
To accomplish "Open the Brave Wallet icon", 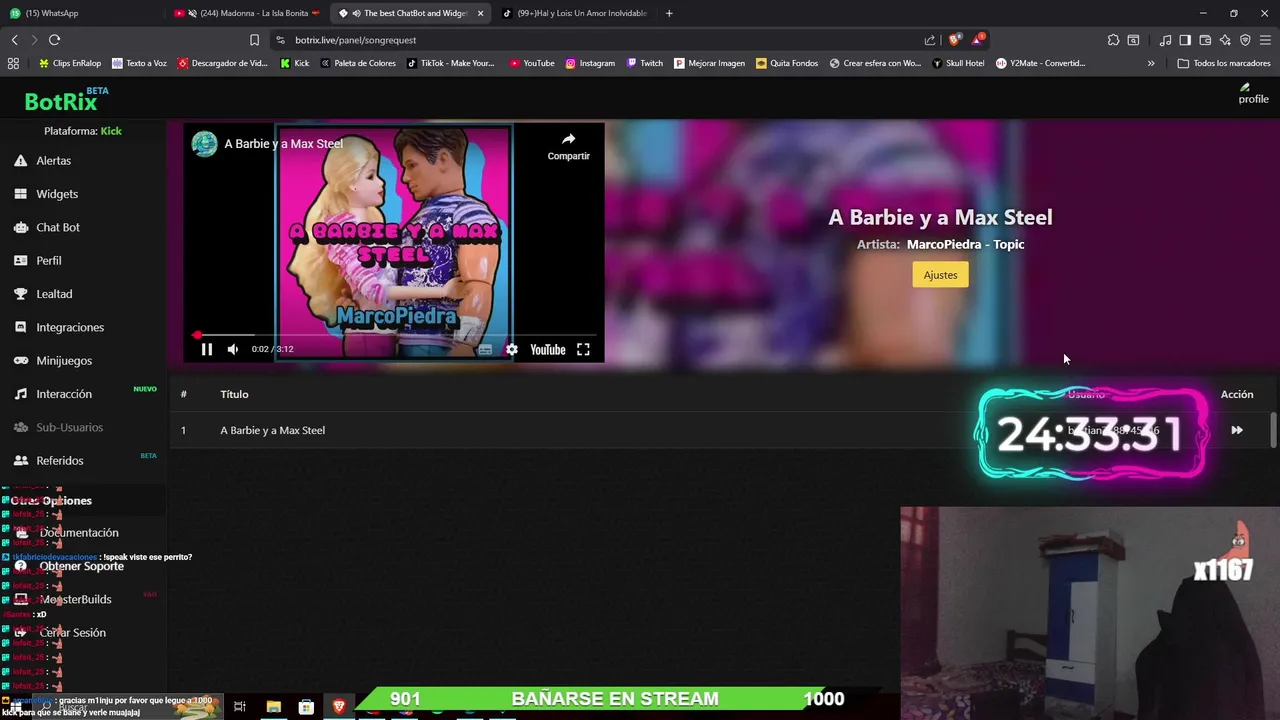I will (x=1205, y=40).
